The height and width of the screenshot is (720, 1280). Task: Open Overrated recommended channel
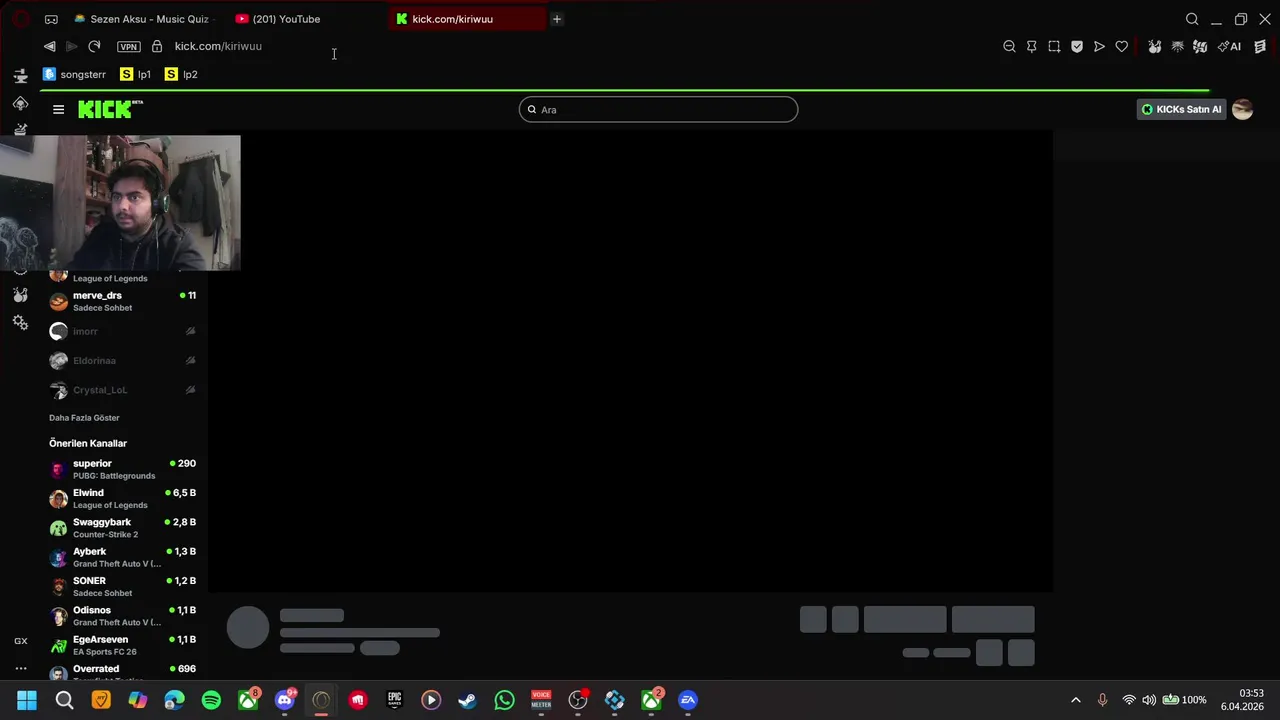tap(123, 672)
